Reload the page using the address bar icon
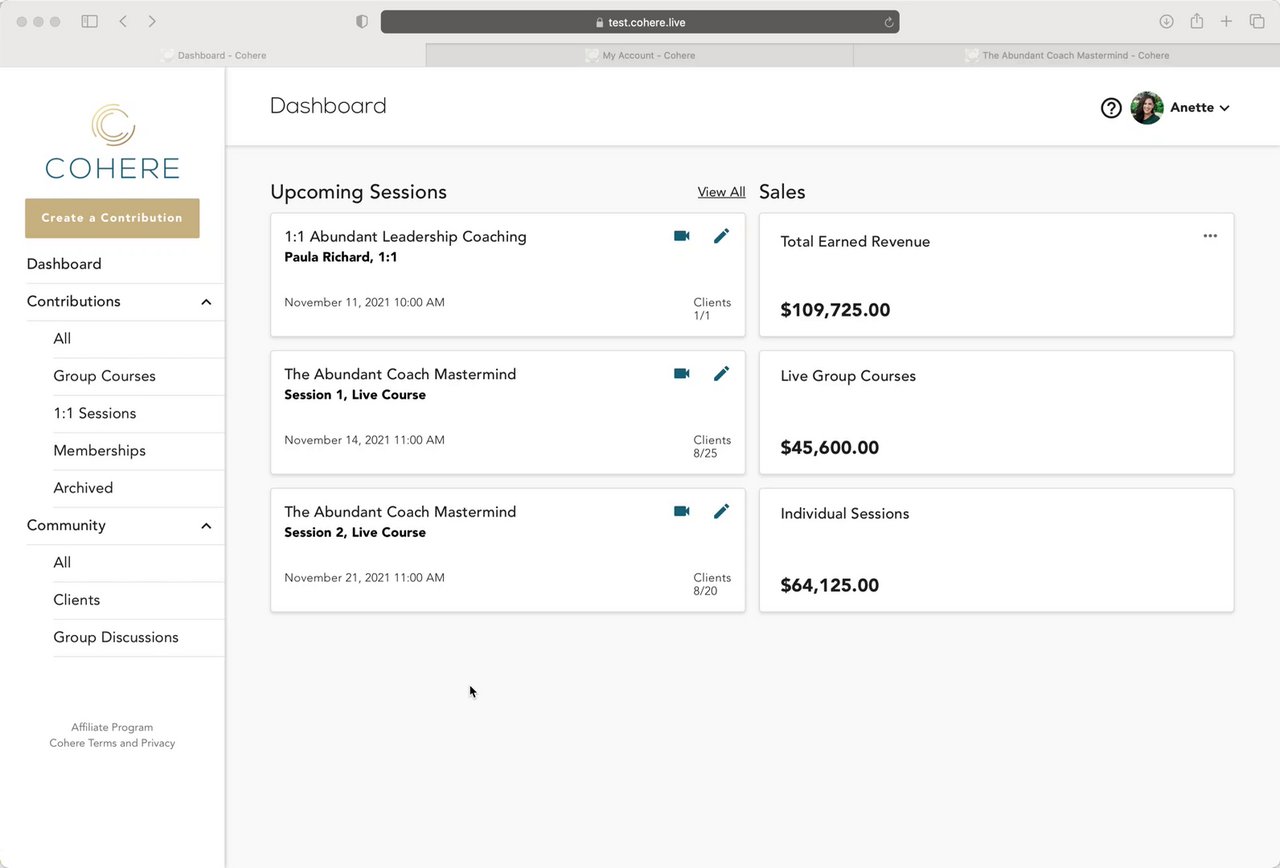The height and width of the screenshot is (868, 1280). (x=888, y=22)
